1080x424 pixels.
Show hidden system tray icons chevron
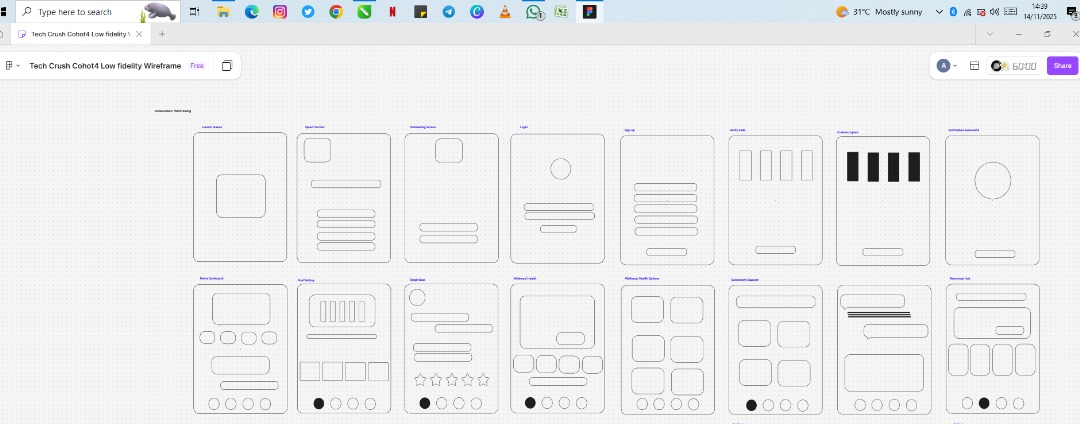(939, 12)
